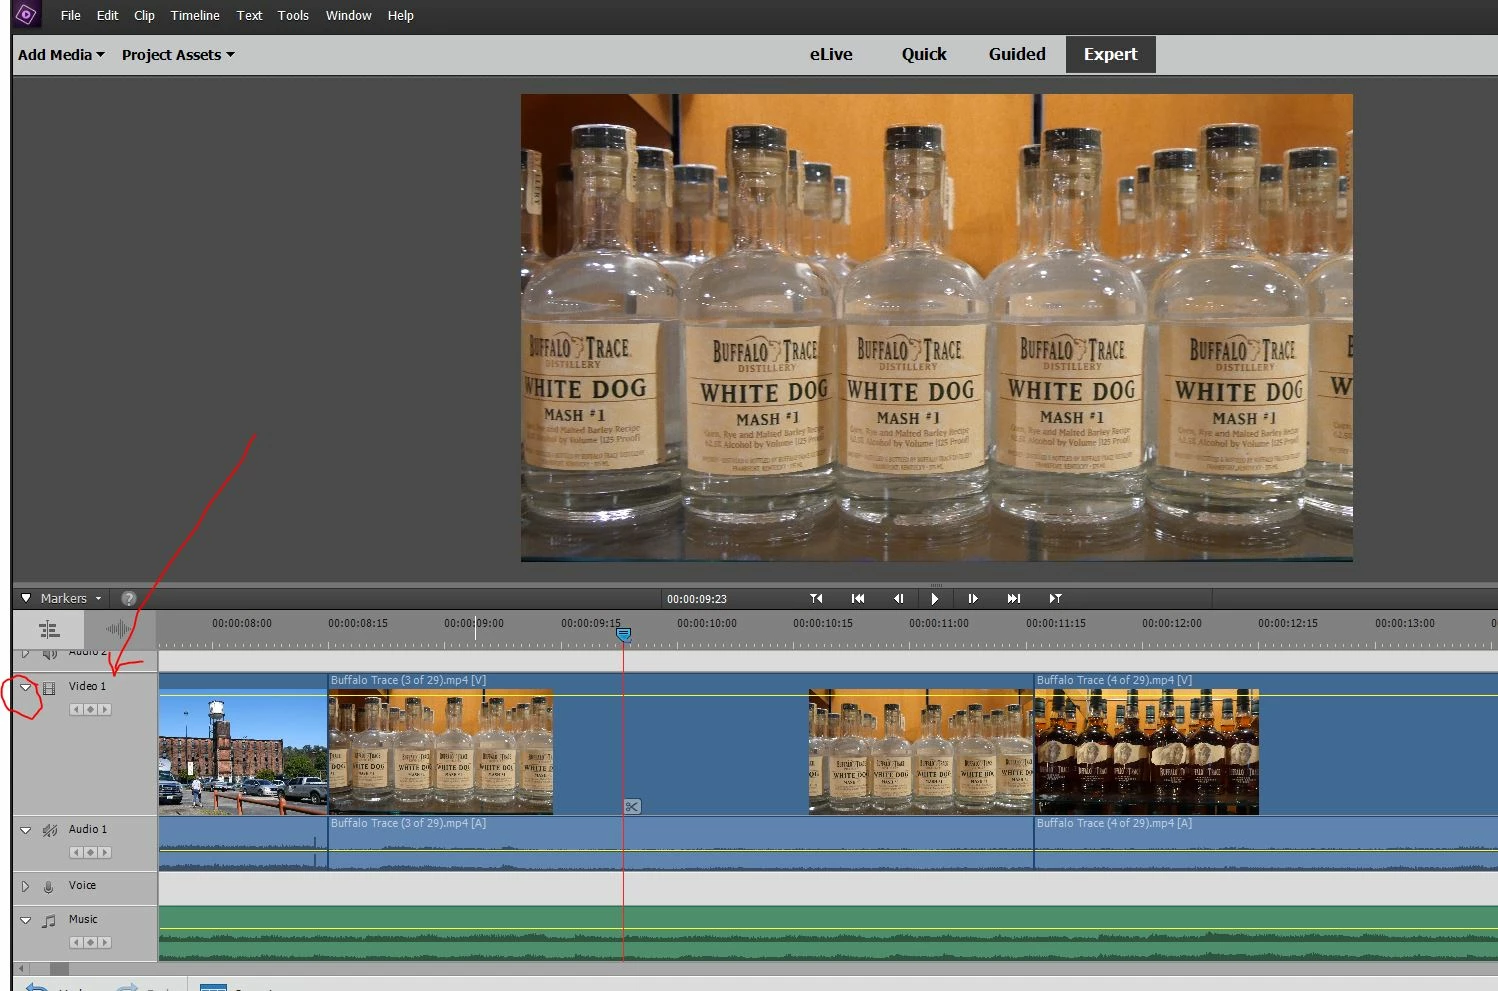The image size is (1498, 991).
Task: Click the Voice track microphone icon
Action: point(48,887)
